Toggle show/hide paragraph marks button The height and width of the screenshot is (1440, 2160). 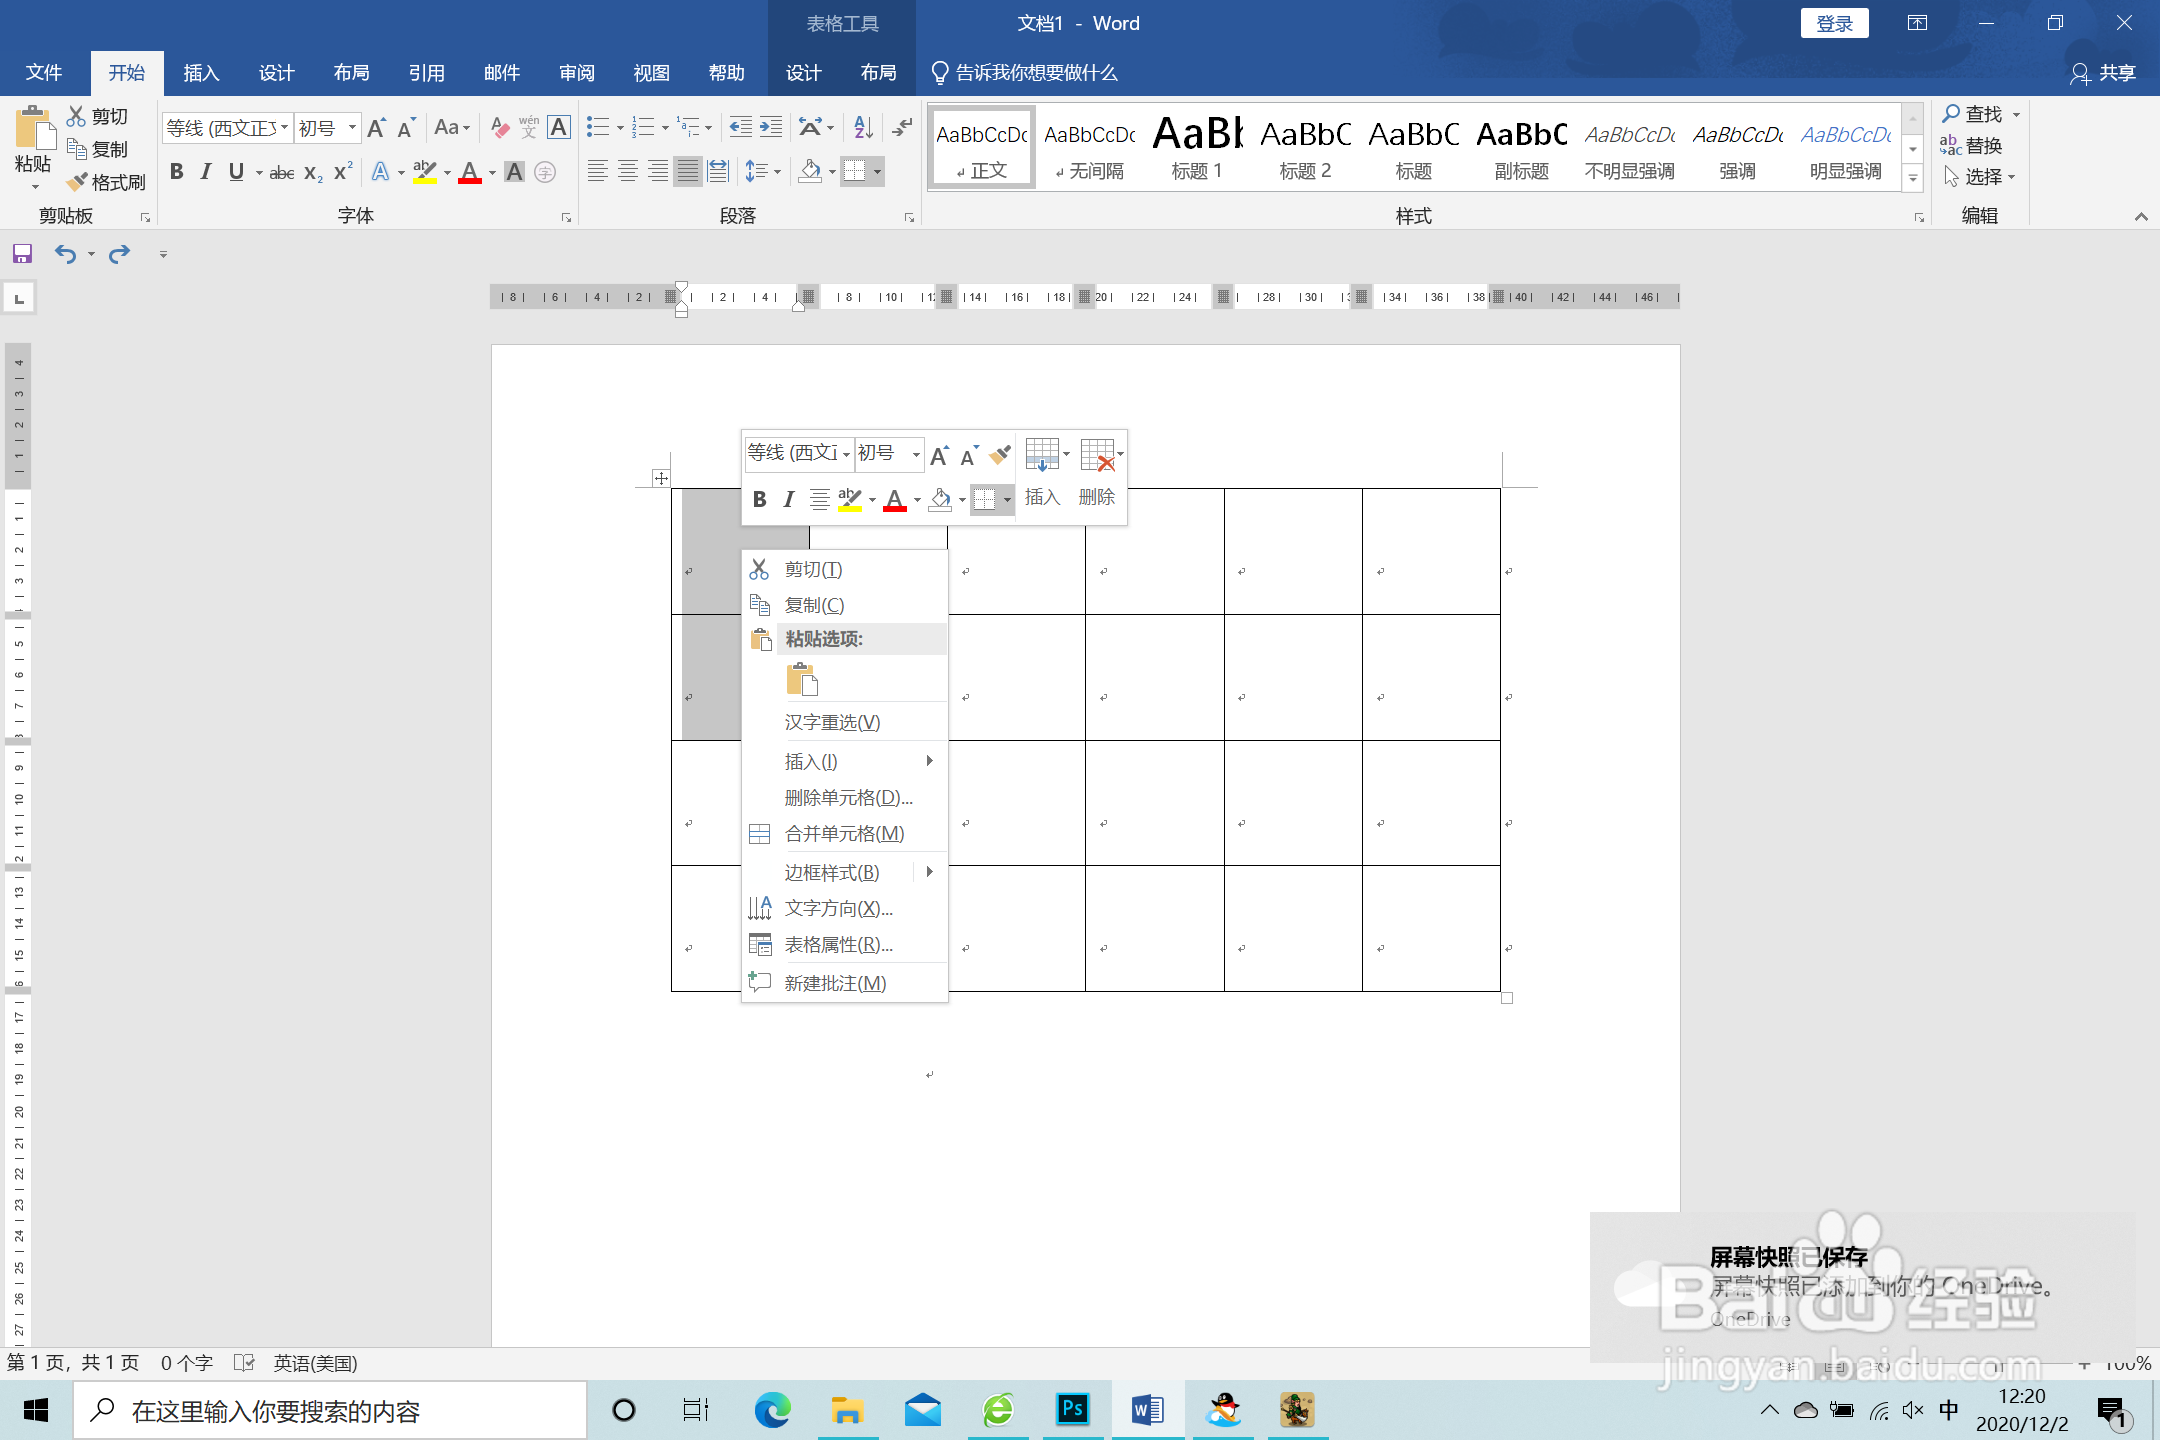point(902,127)
